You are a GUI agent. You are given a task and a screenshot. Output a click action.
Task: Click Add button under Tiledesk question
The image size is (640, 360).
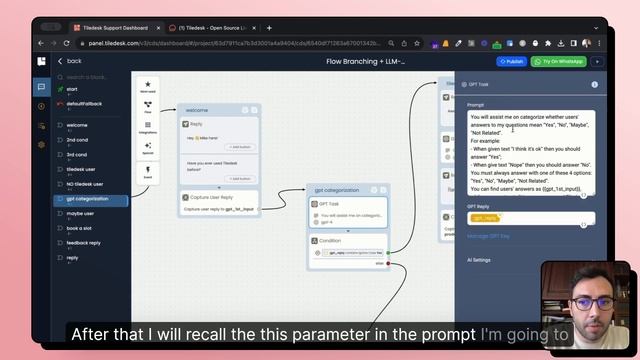pos(240,179)
